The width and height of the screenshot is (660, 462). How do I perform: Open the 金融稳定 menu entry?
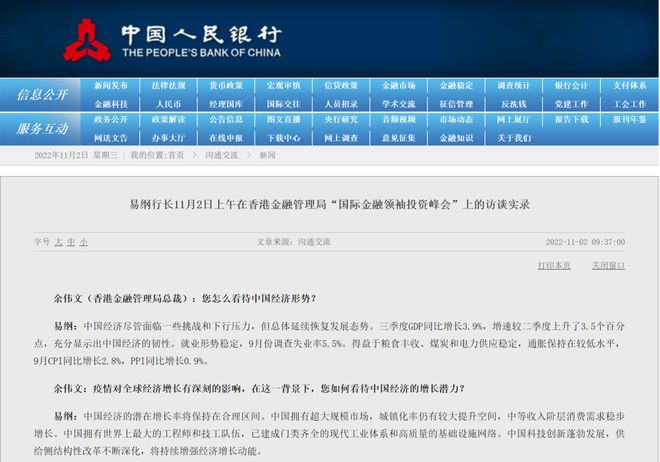point(456,86)
